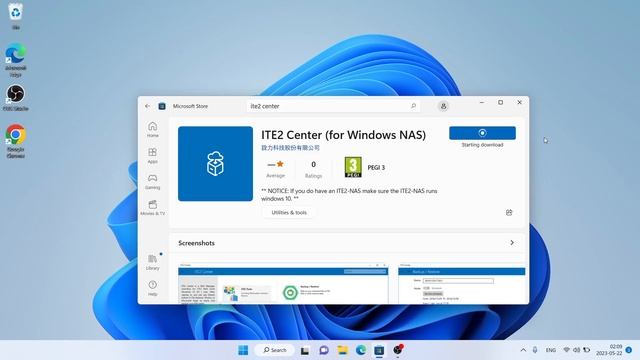Click the 0 Ratings count
Screen dimensions: 640x360
[313, 169]
